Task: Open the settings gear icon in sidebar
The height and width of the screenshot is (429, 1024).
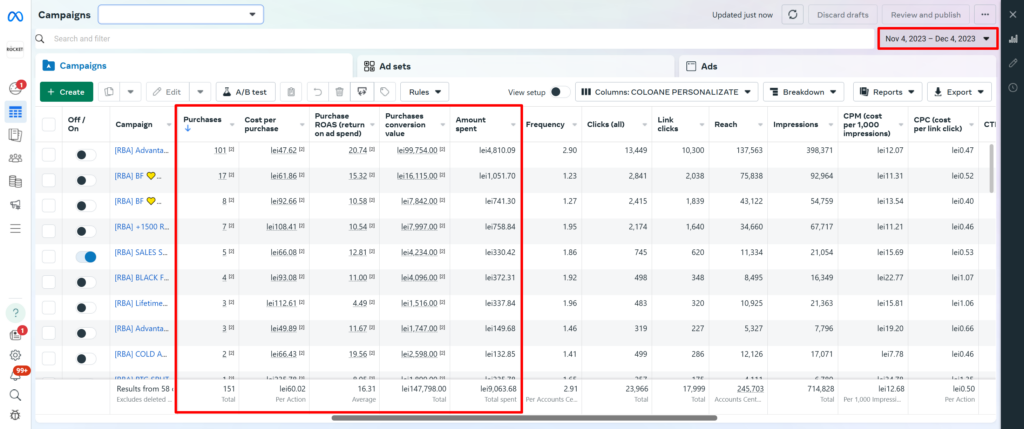Action: (15, 355)
